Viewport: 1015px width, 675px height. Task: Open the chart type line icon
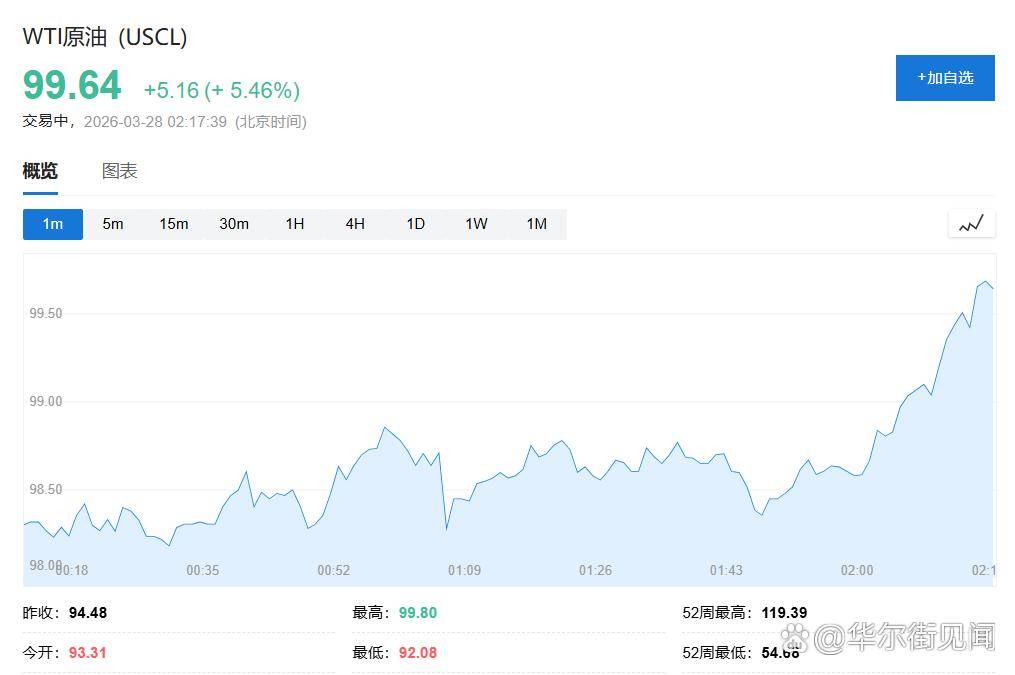[971, 224]
